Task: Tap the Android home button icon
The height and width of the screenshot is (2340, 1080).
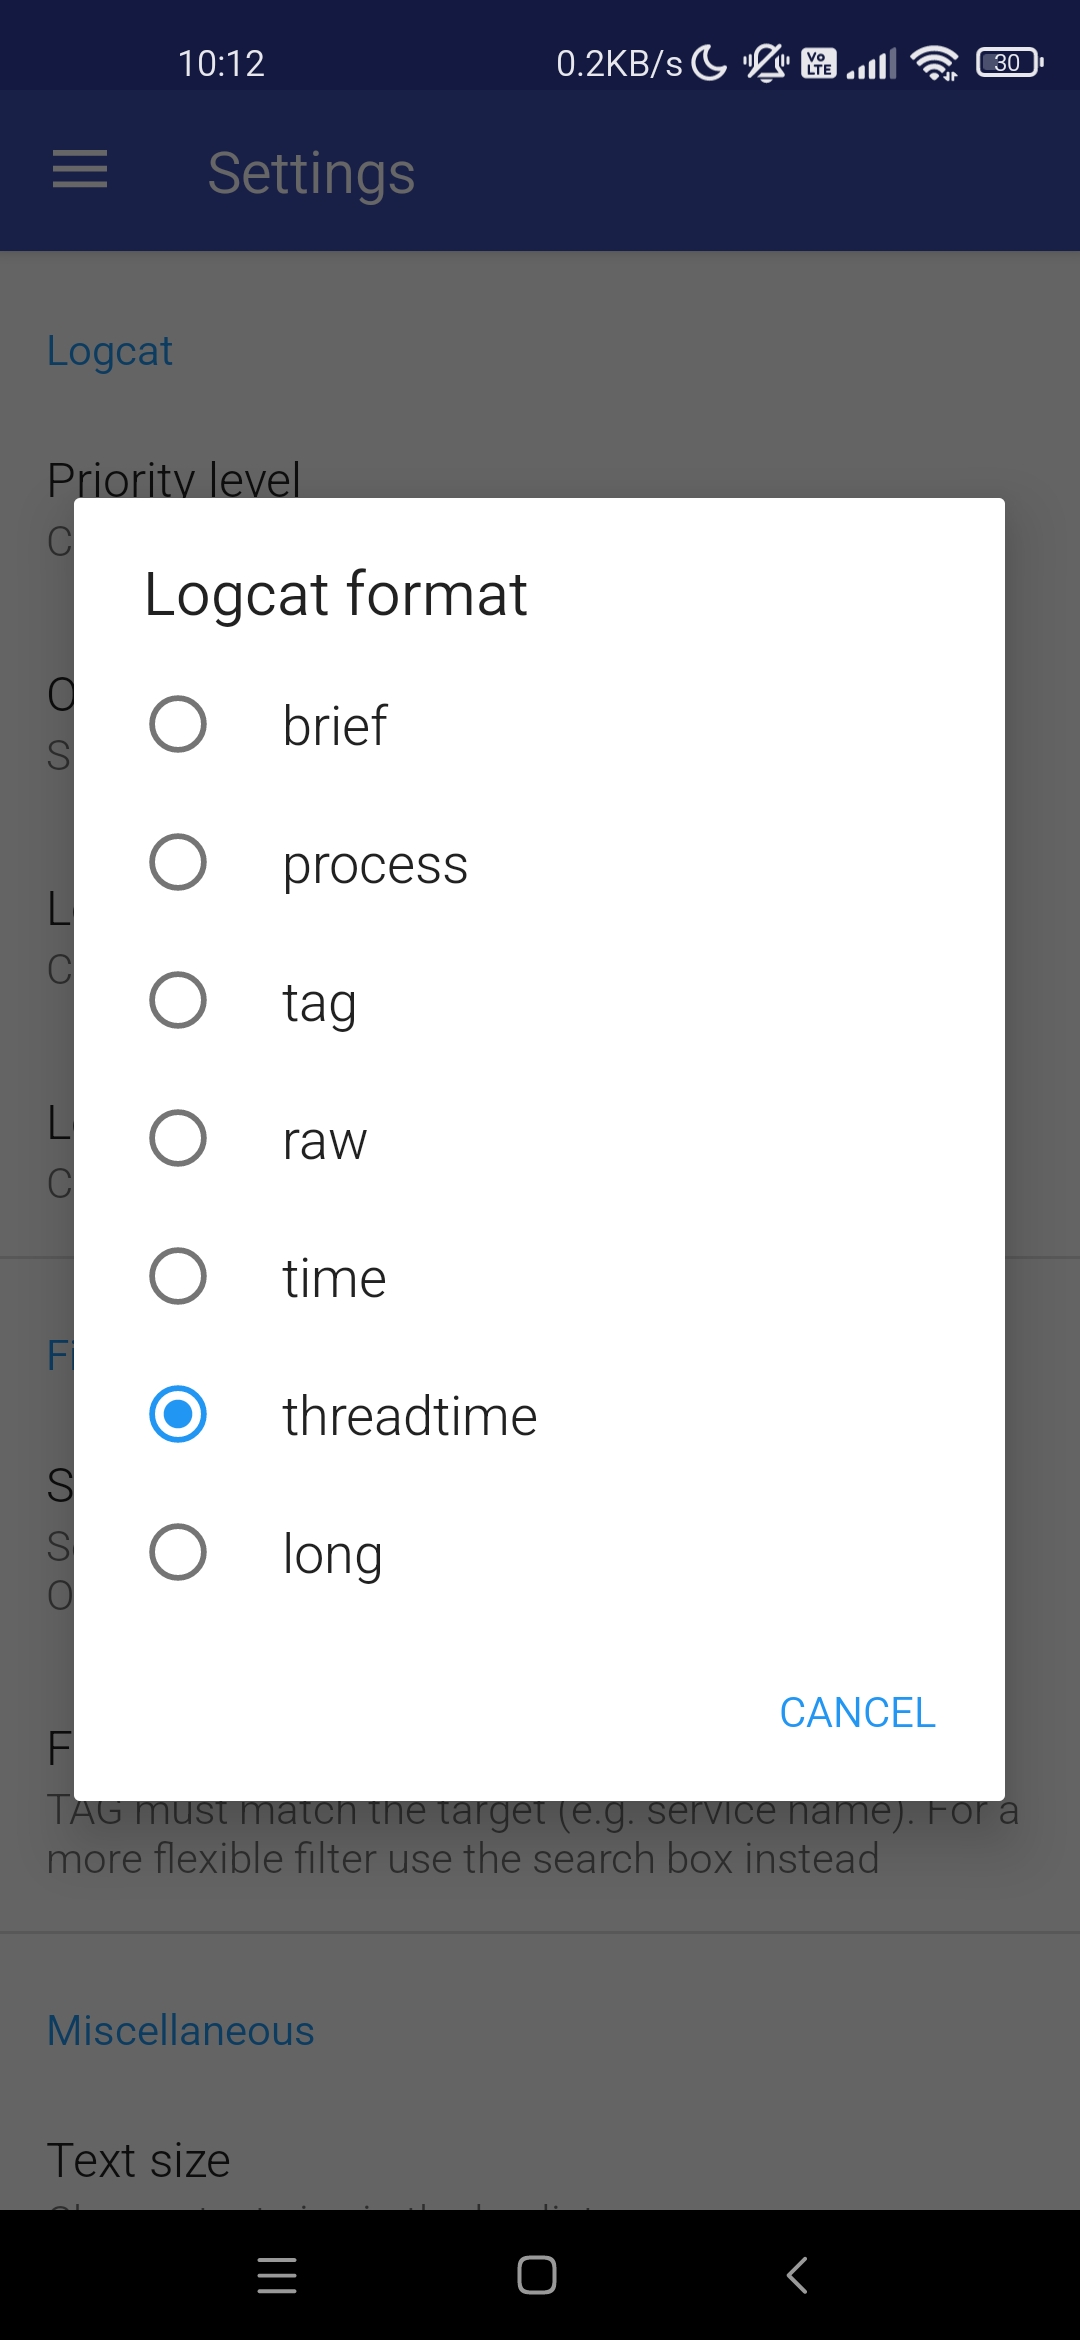Action: (537, 2275)
